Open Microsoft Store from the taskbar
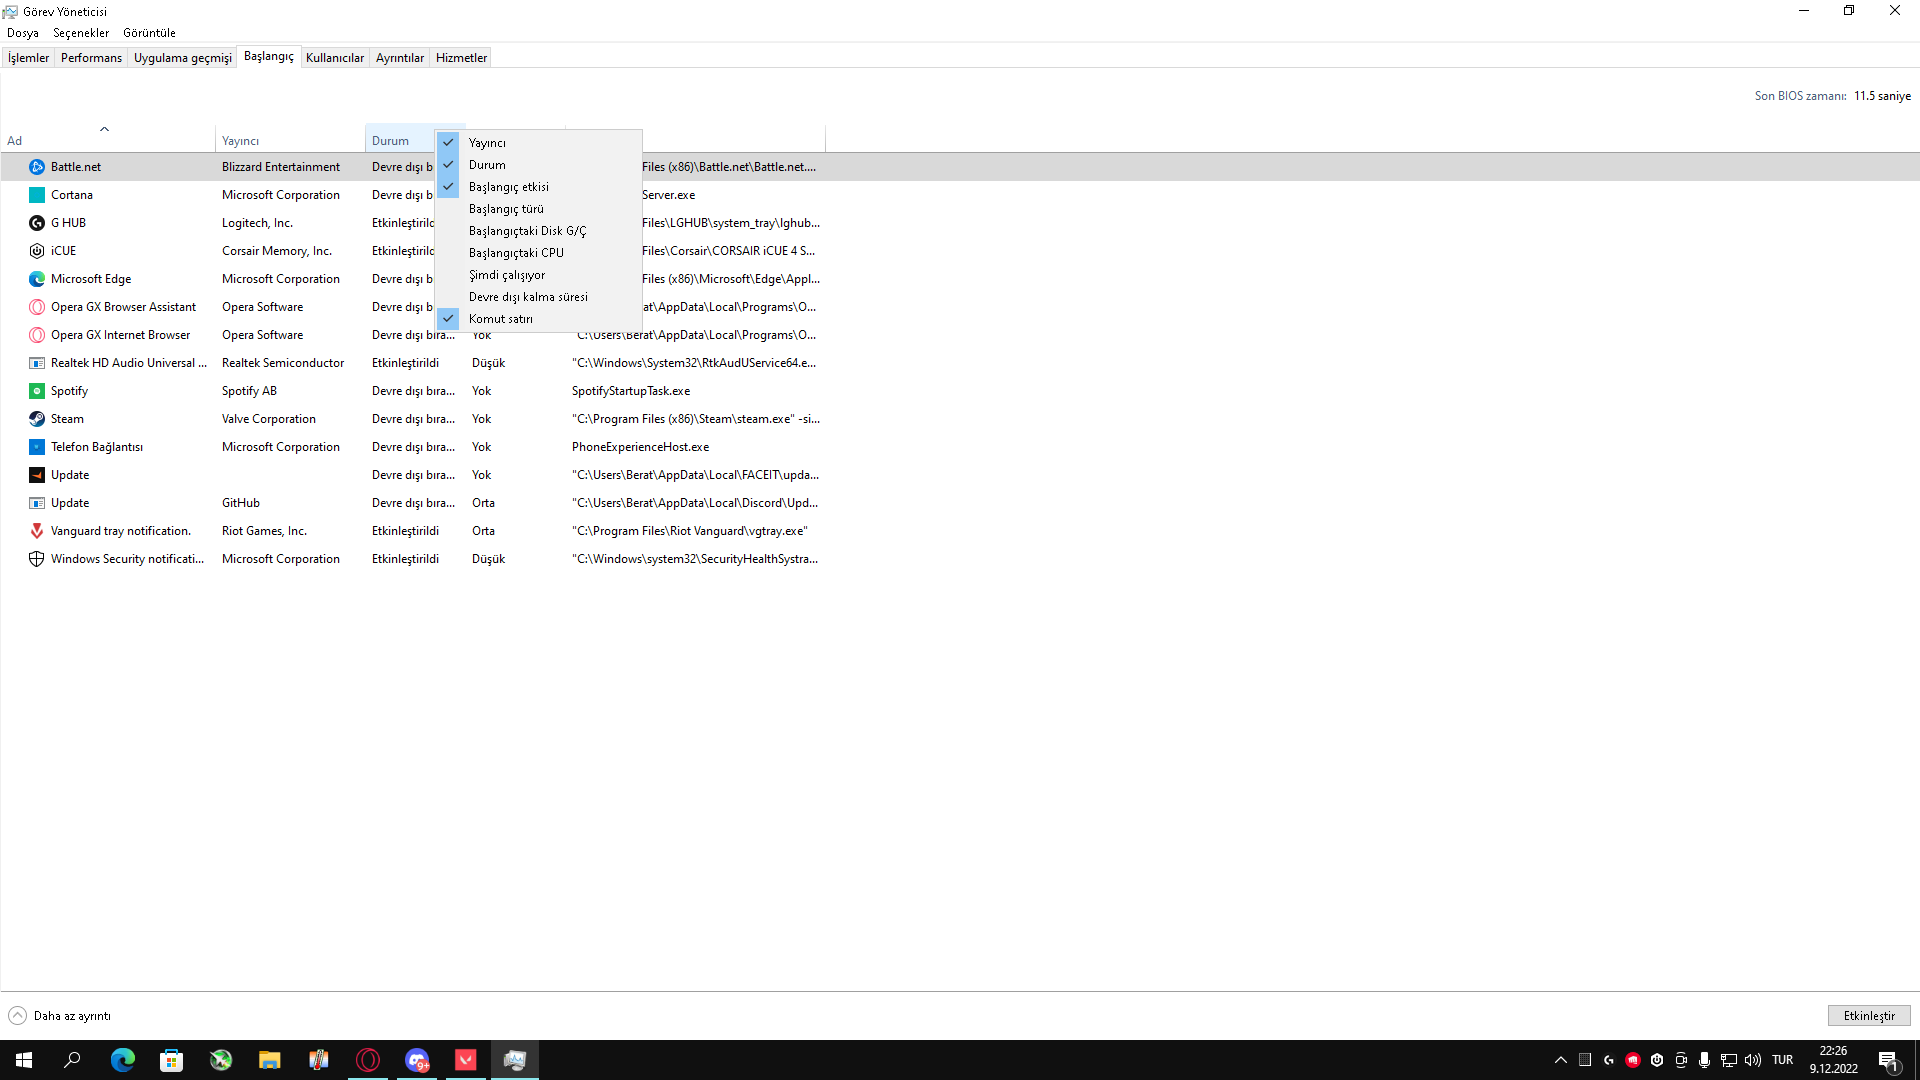 [171, 1060]
